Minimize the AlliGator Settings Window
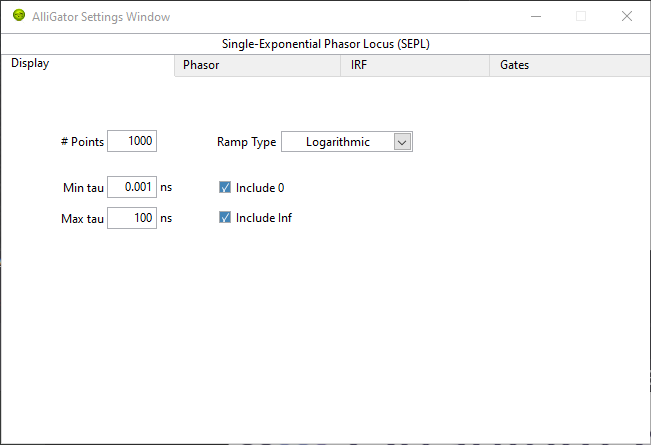Image resolution: width=651 pixels, height=445 pixels. pyautogui.click(x=536, y=16)
